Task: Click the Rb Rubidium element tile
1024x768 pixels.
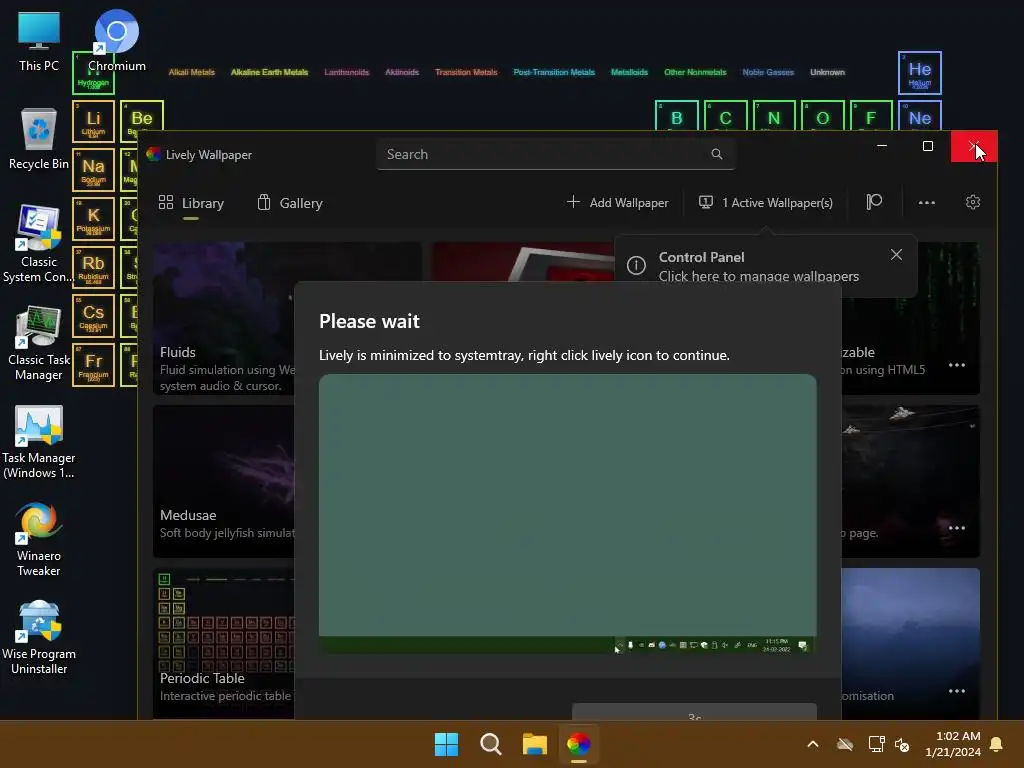Action: tap(93, 267)
